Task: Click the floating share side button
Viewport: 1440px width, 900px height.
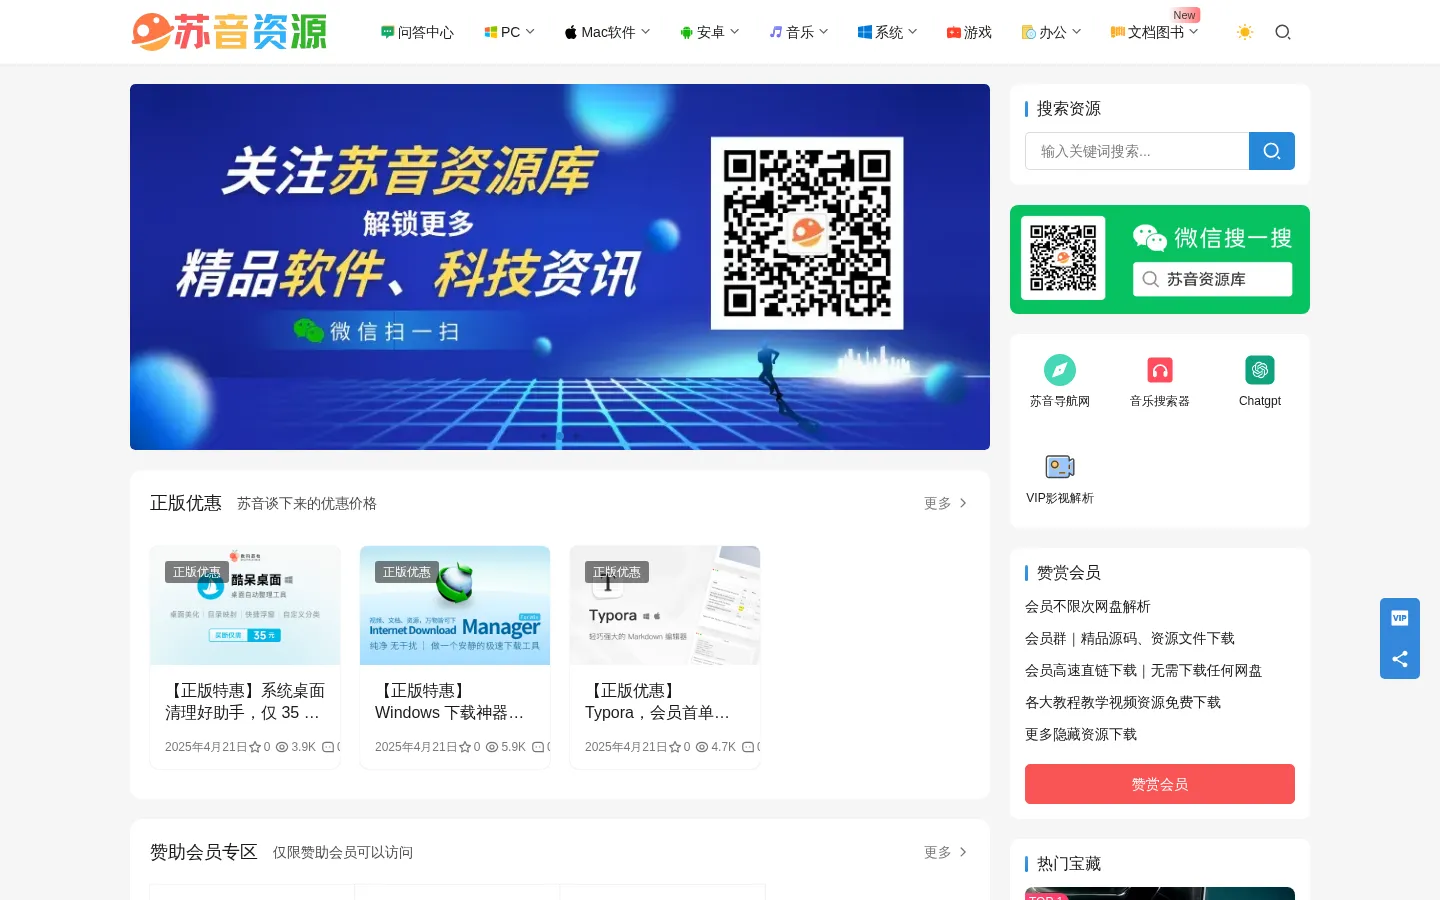Action: point(1400,659)
